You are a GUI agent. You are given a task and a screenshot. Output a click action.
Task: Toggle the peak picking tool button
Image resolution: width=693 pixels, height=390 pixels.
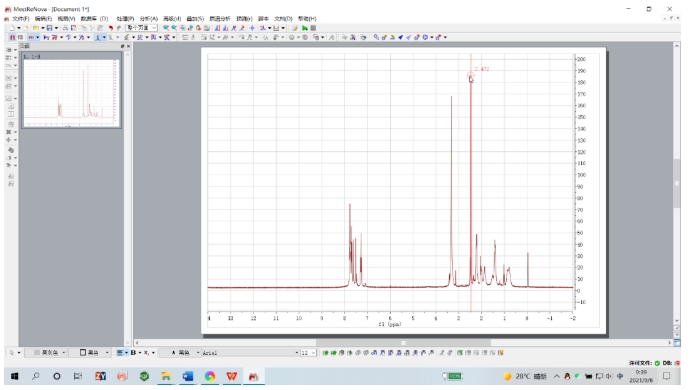[x=98, y=38]
